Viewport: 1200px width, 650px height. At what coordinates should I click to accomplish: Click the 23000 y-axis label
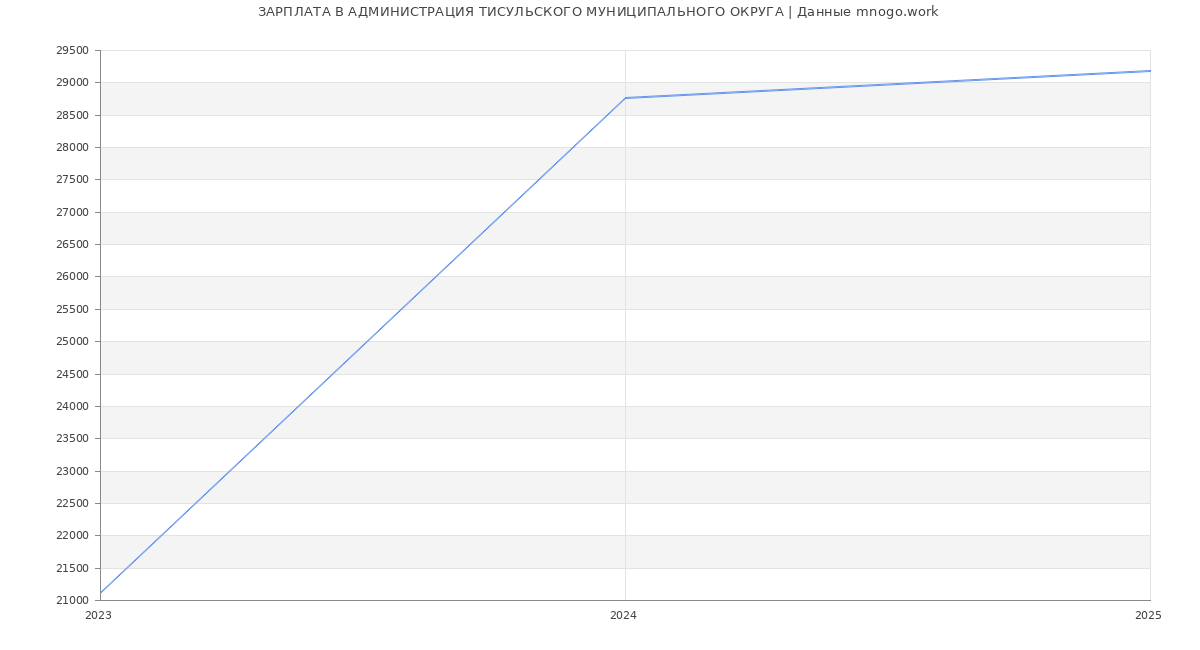[x=72, y=472]
